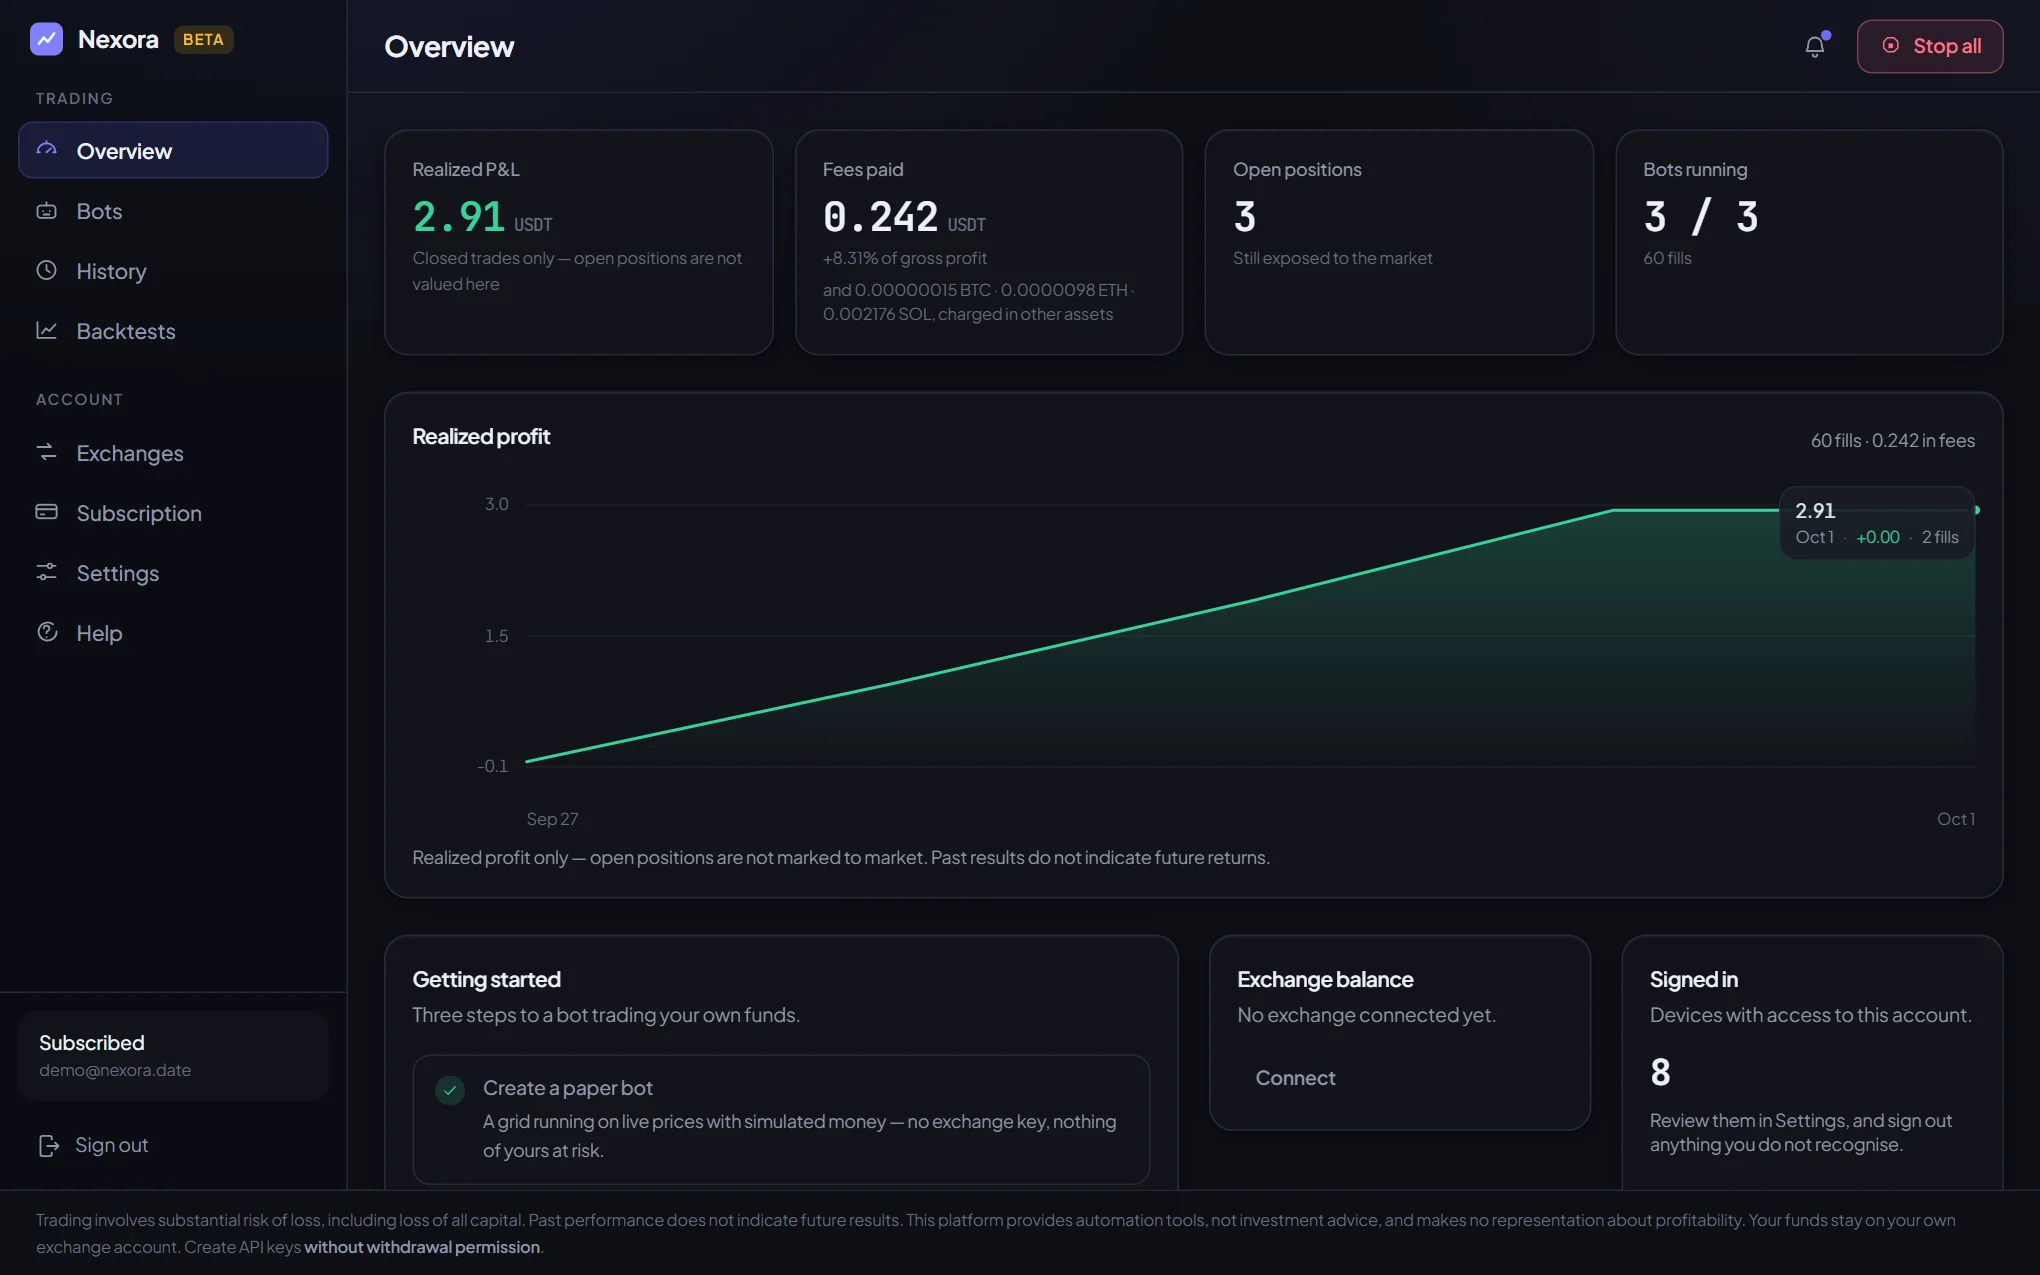Screen dimensions: 2040x1275
Task: Open the Bots page
Action: (x=173, y=211)
